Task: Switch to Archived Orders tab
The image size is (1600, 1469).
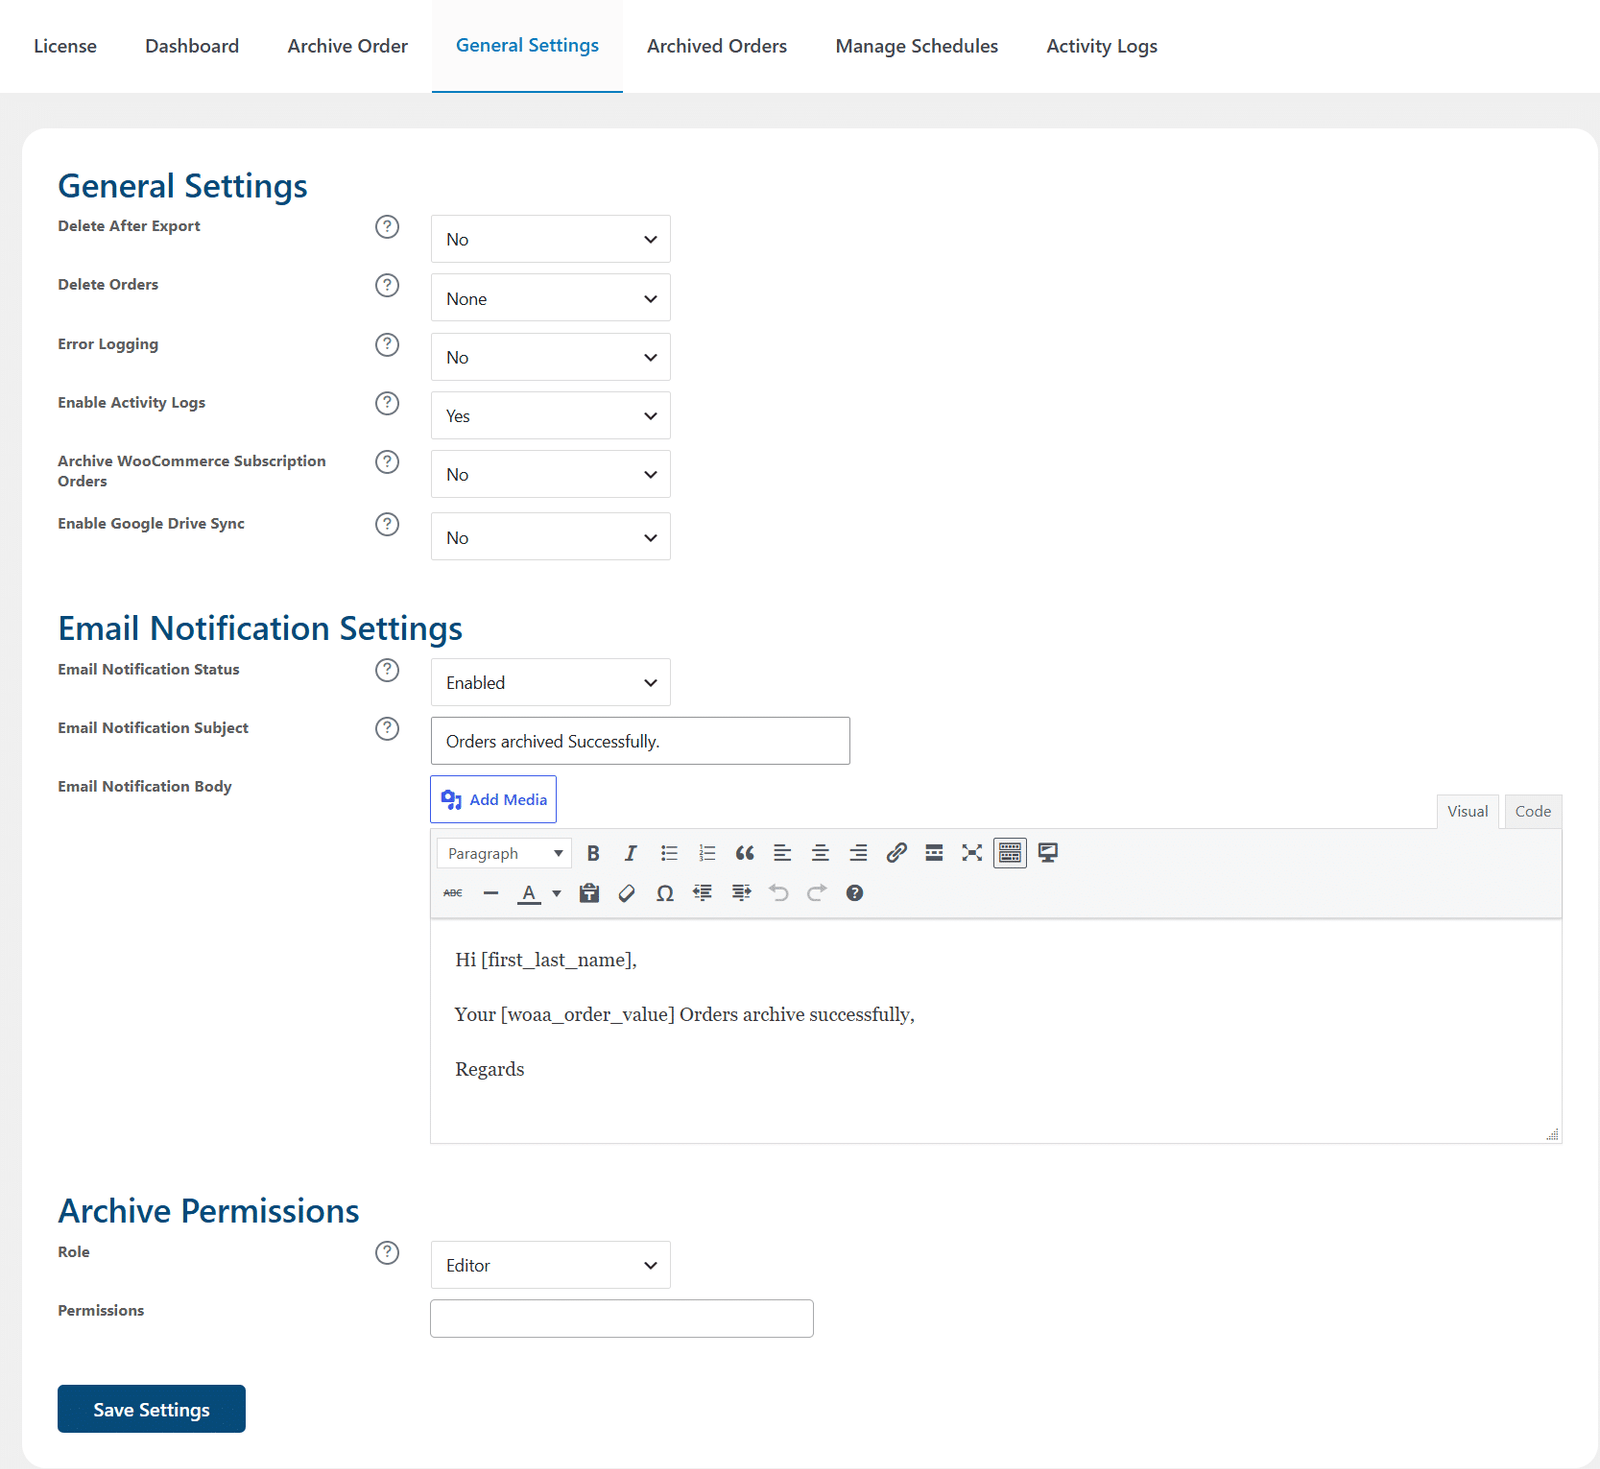Action: click(x=717, y=46)
